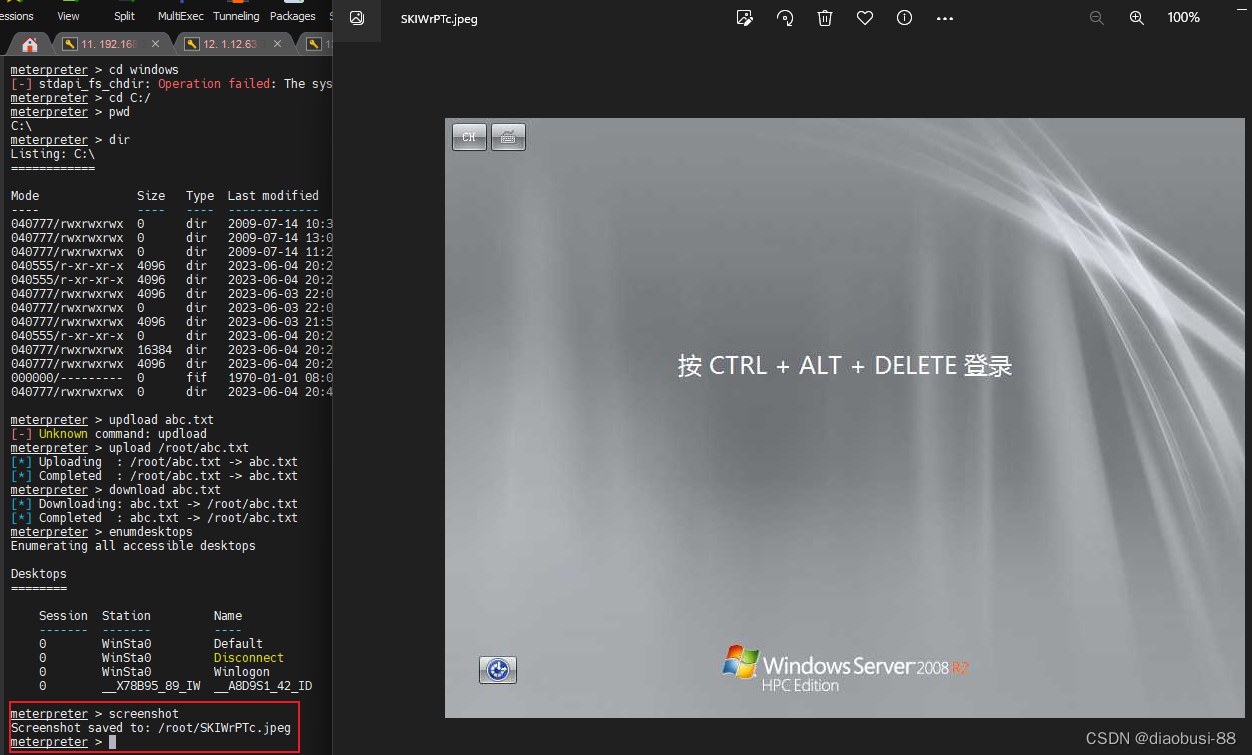Click the 'cd windows' command line
This screenshot has width=1252, height=755.
95,70
